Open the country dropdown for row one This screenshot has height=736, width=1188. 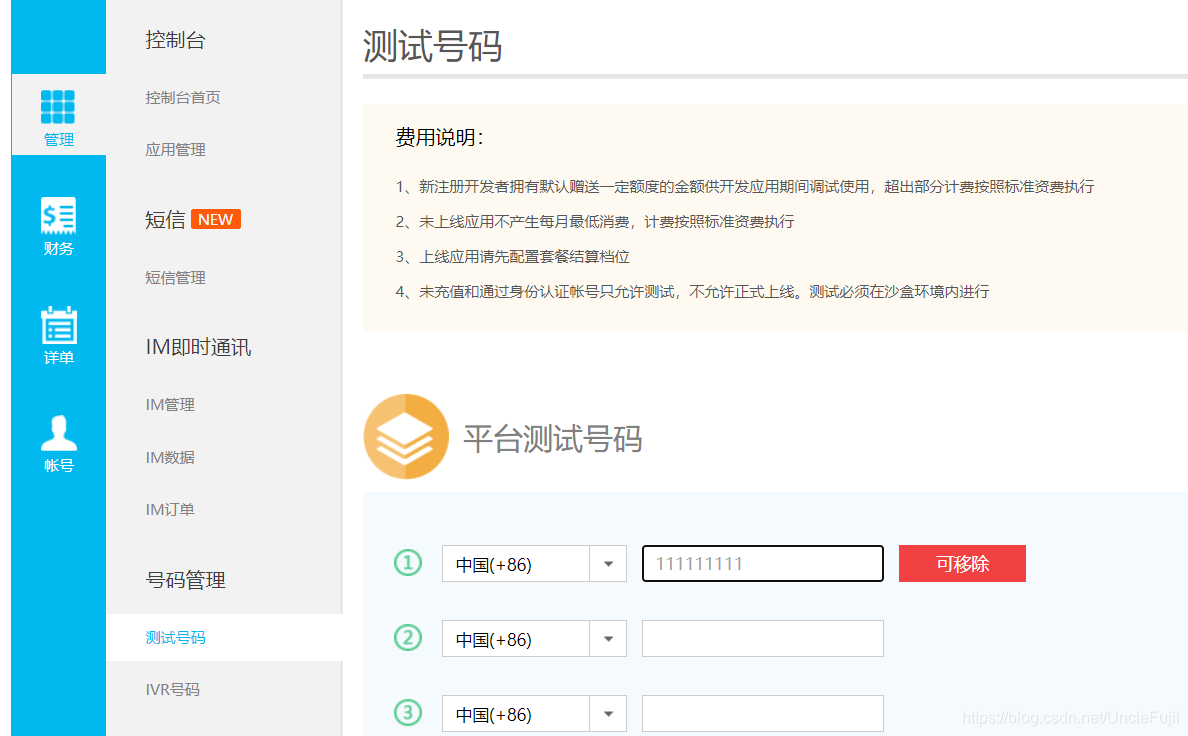coord(608,563)
